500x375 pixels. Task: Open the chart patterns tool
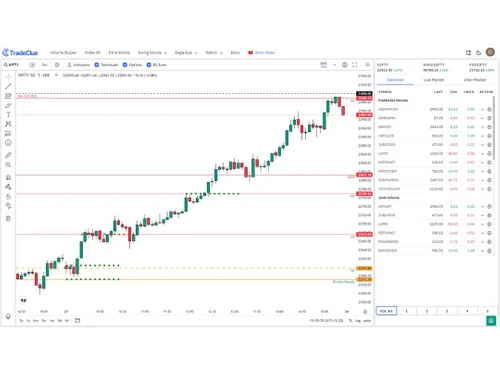click(x=8, y=124)
